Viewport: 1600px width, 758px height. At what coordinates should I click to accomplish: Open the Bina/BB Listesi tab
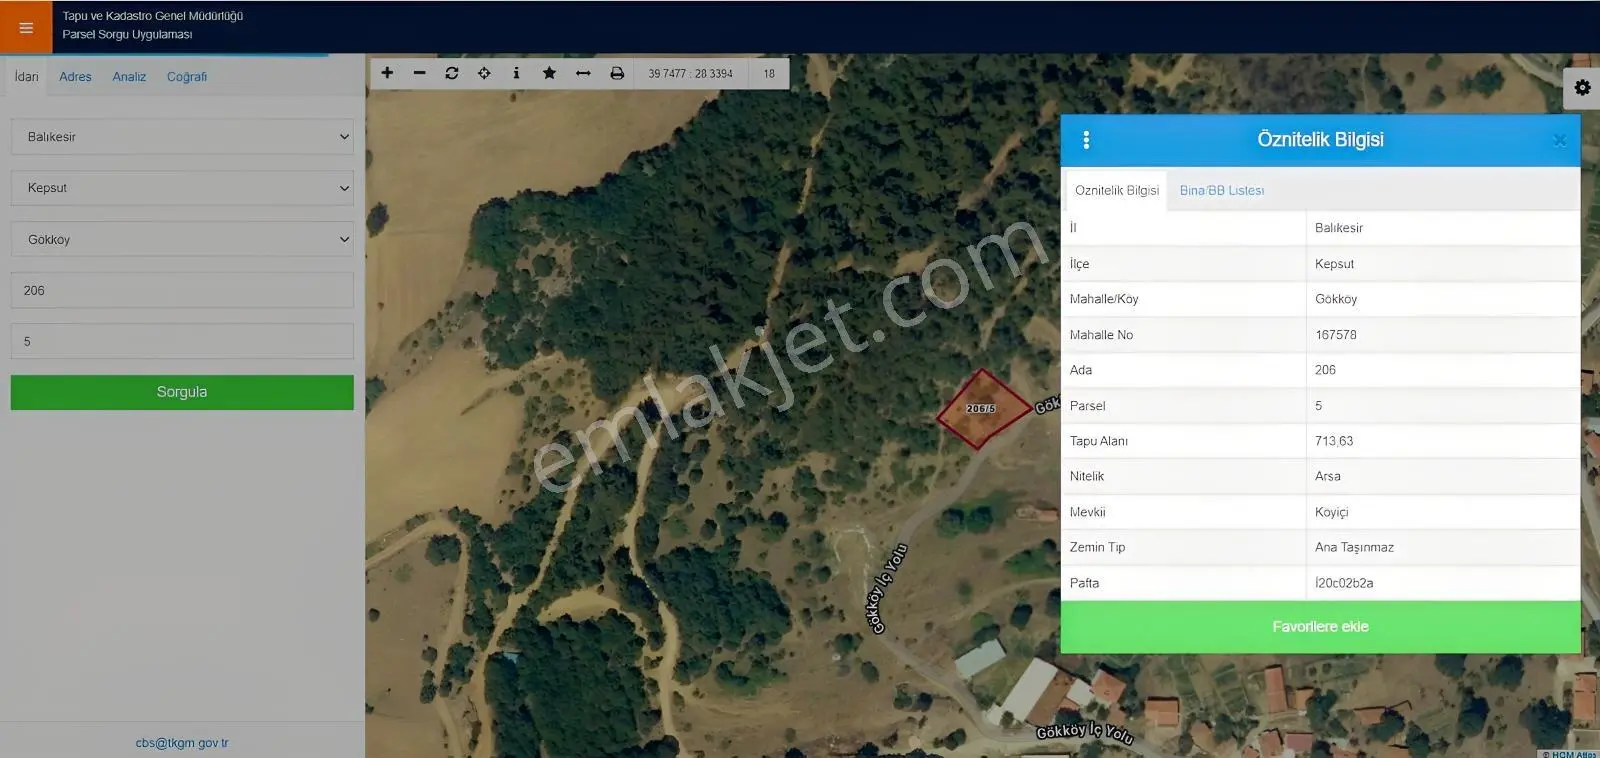1222,190
